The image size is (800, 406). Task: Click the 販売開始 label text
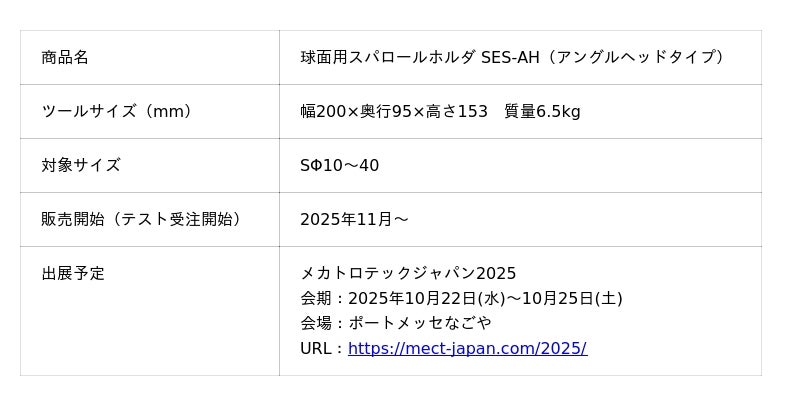tap(73, 219)
